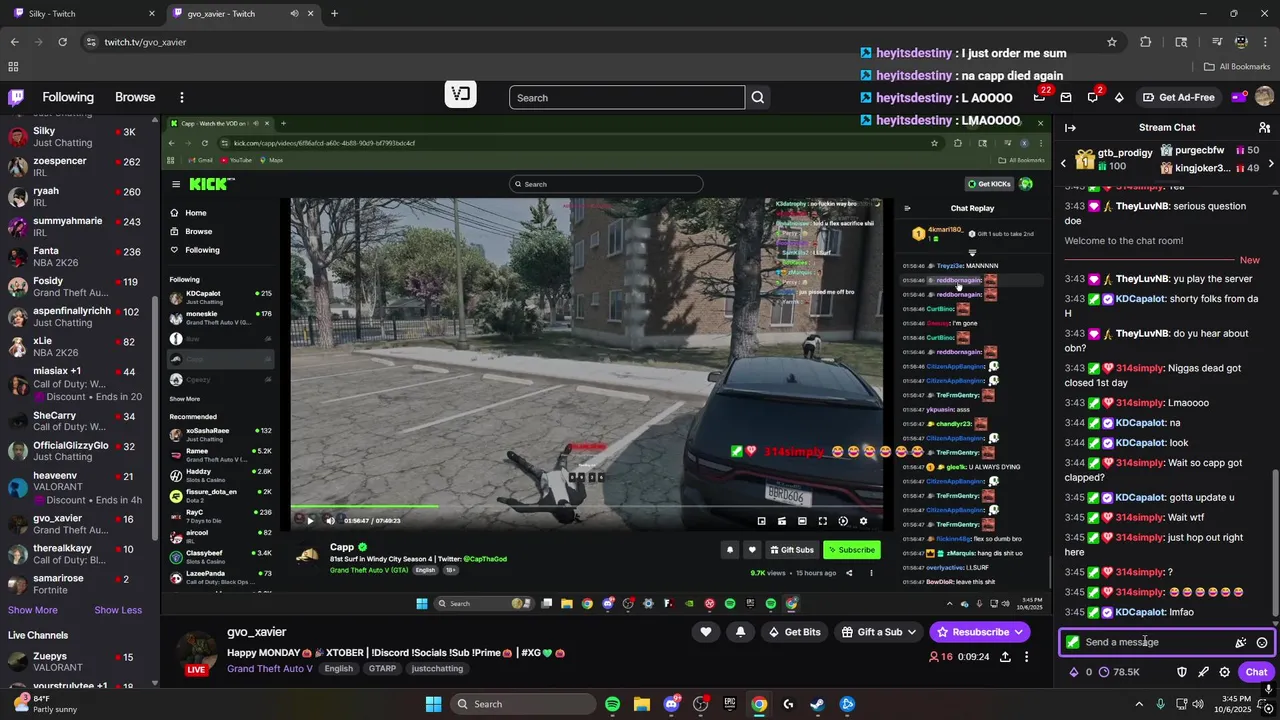Open the Twitch mail inbox icon
The height and width of the screenshot is (720, 1280).
pos(1066,97)
